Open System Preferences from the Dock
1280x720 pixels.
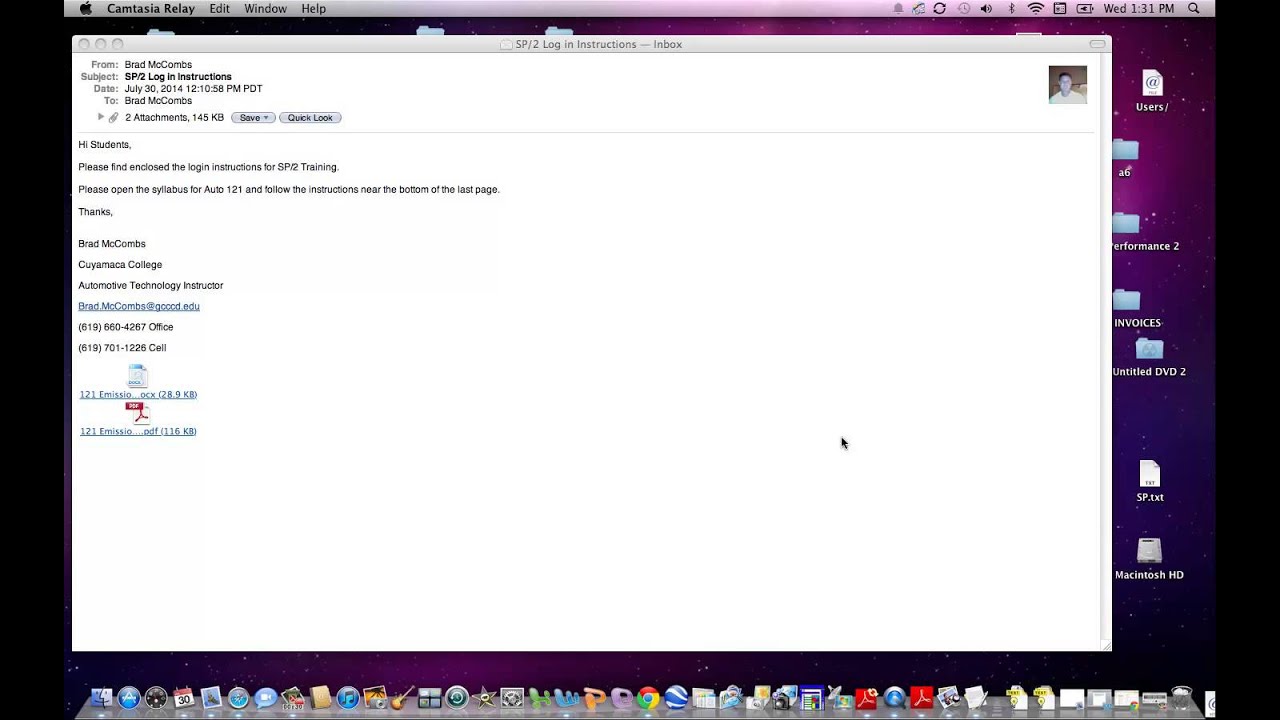[511, 698]
